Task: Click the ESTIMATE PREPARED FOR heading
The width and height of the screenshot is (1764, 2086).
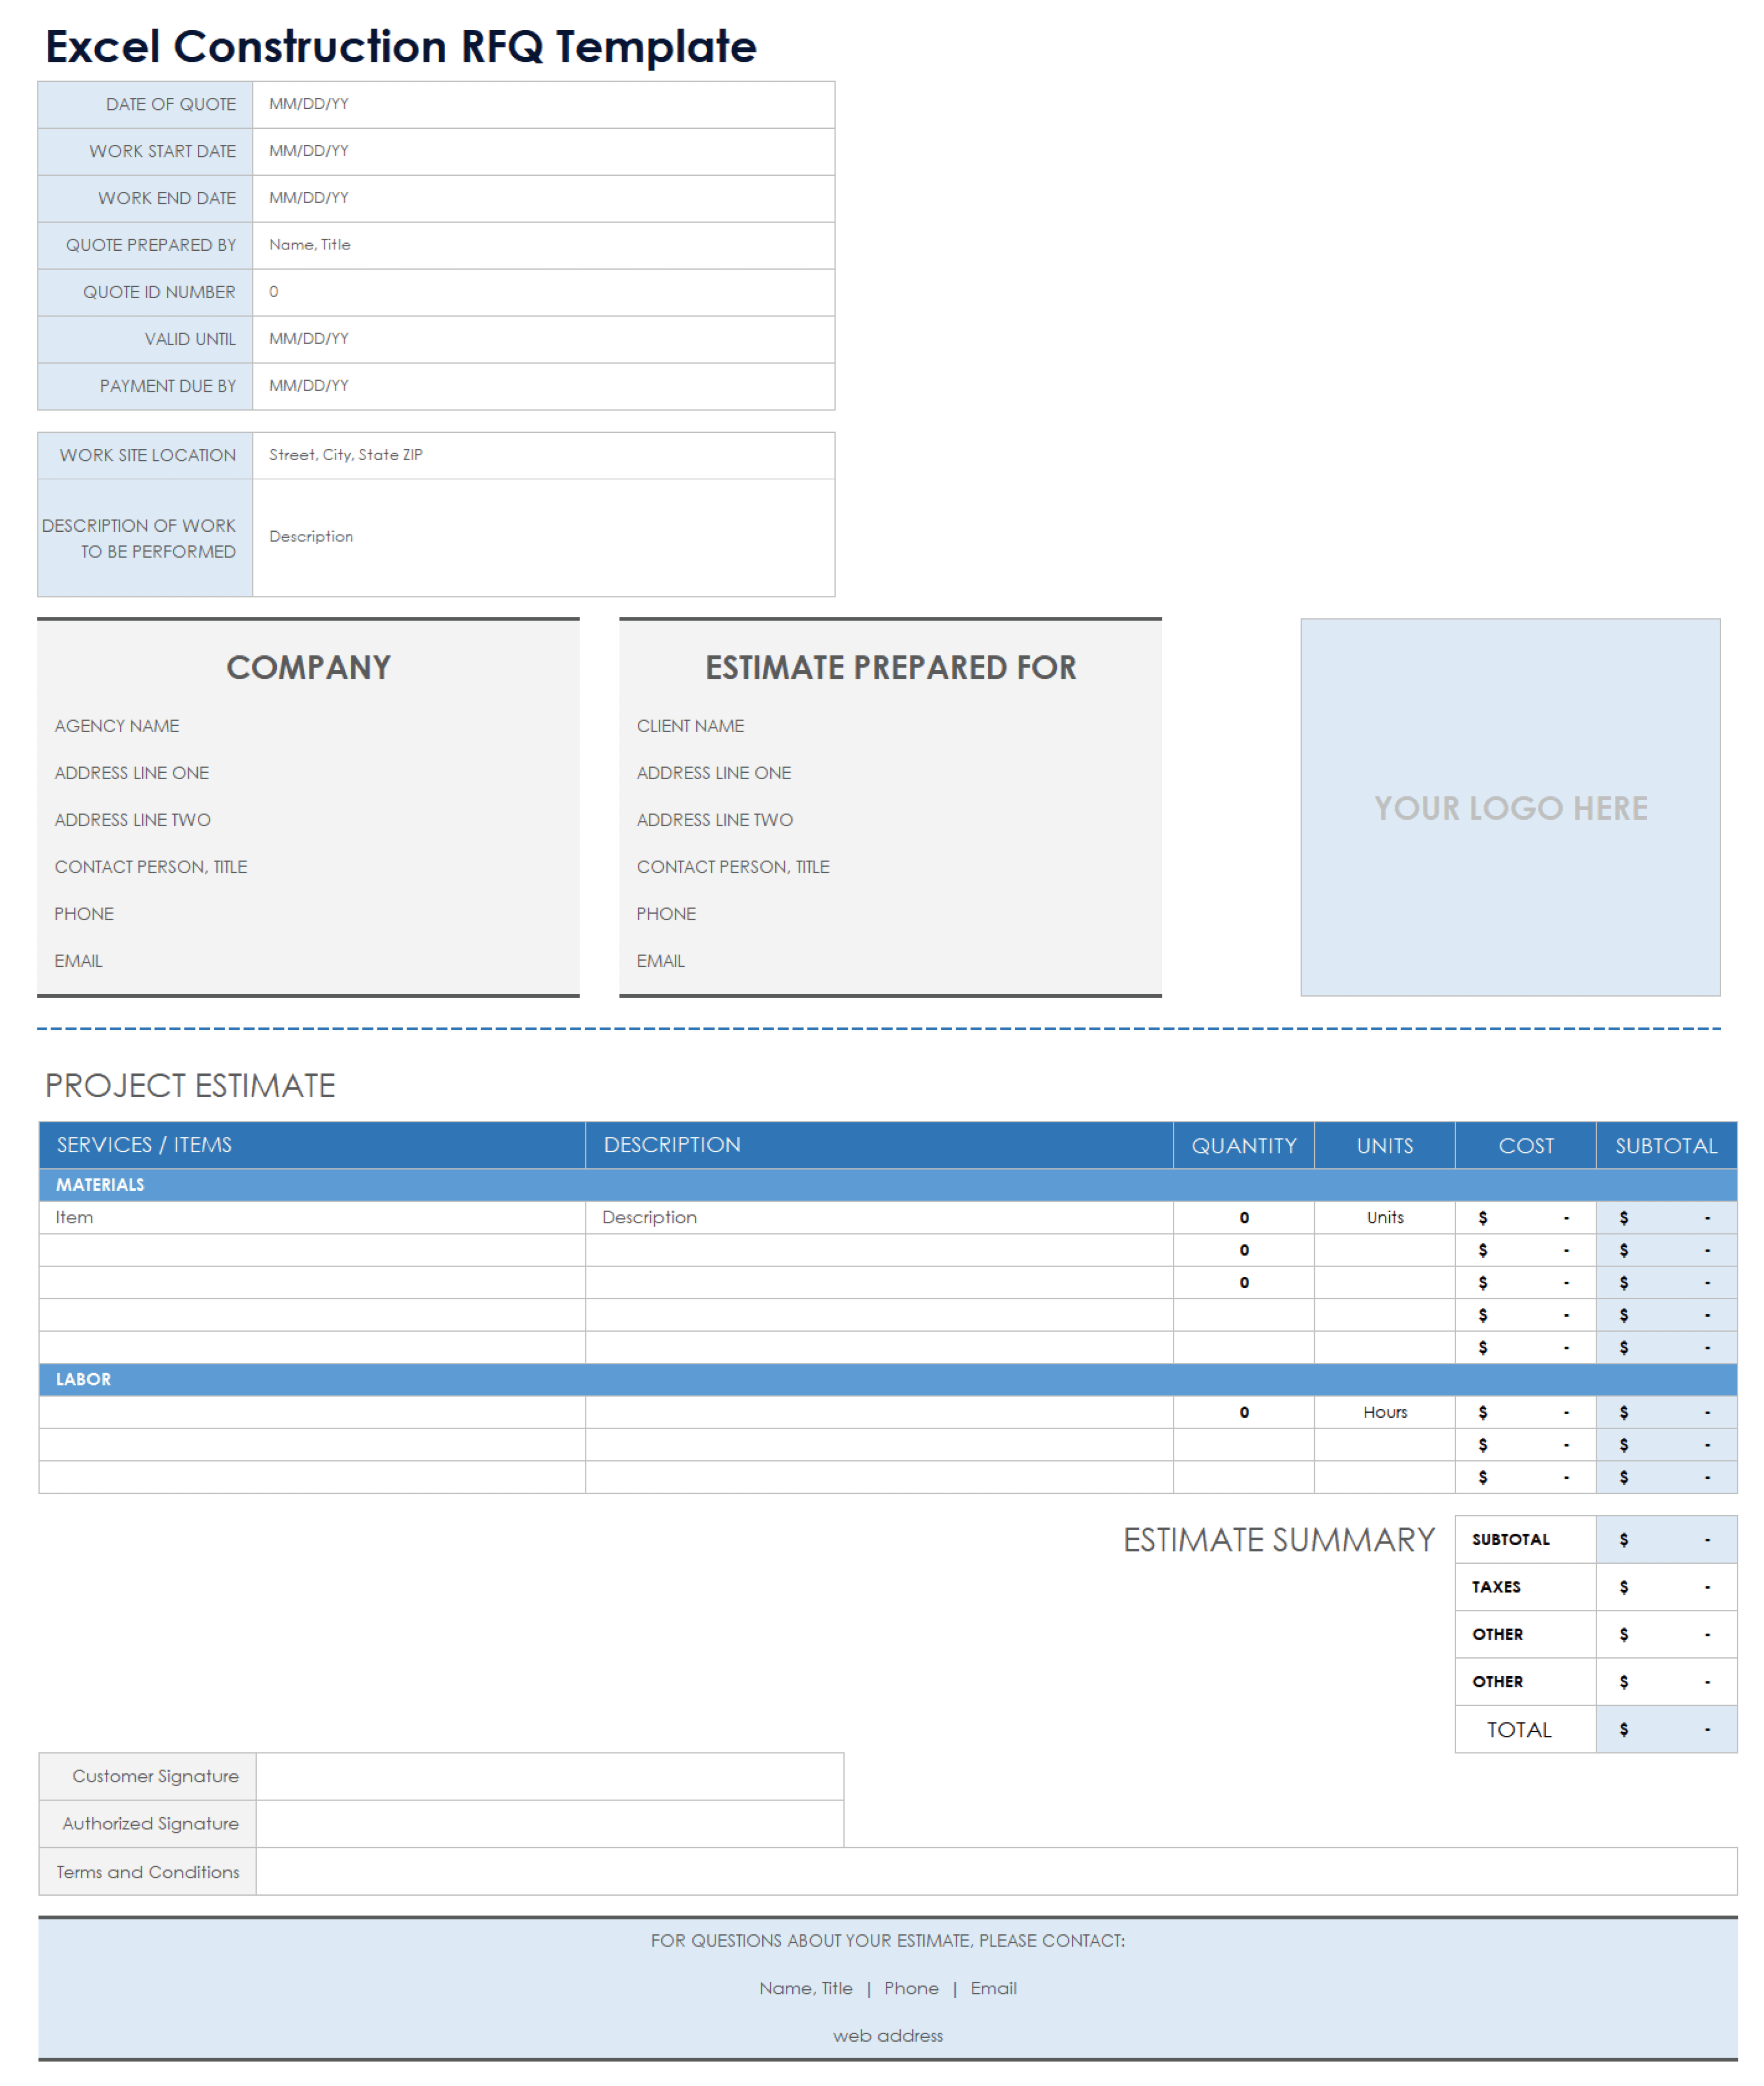Action: [x=890, y=667]
